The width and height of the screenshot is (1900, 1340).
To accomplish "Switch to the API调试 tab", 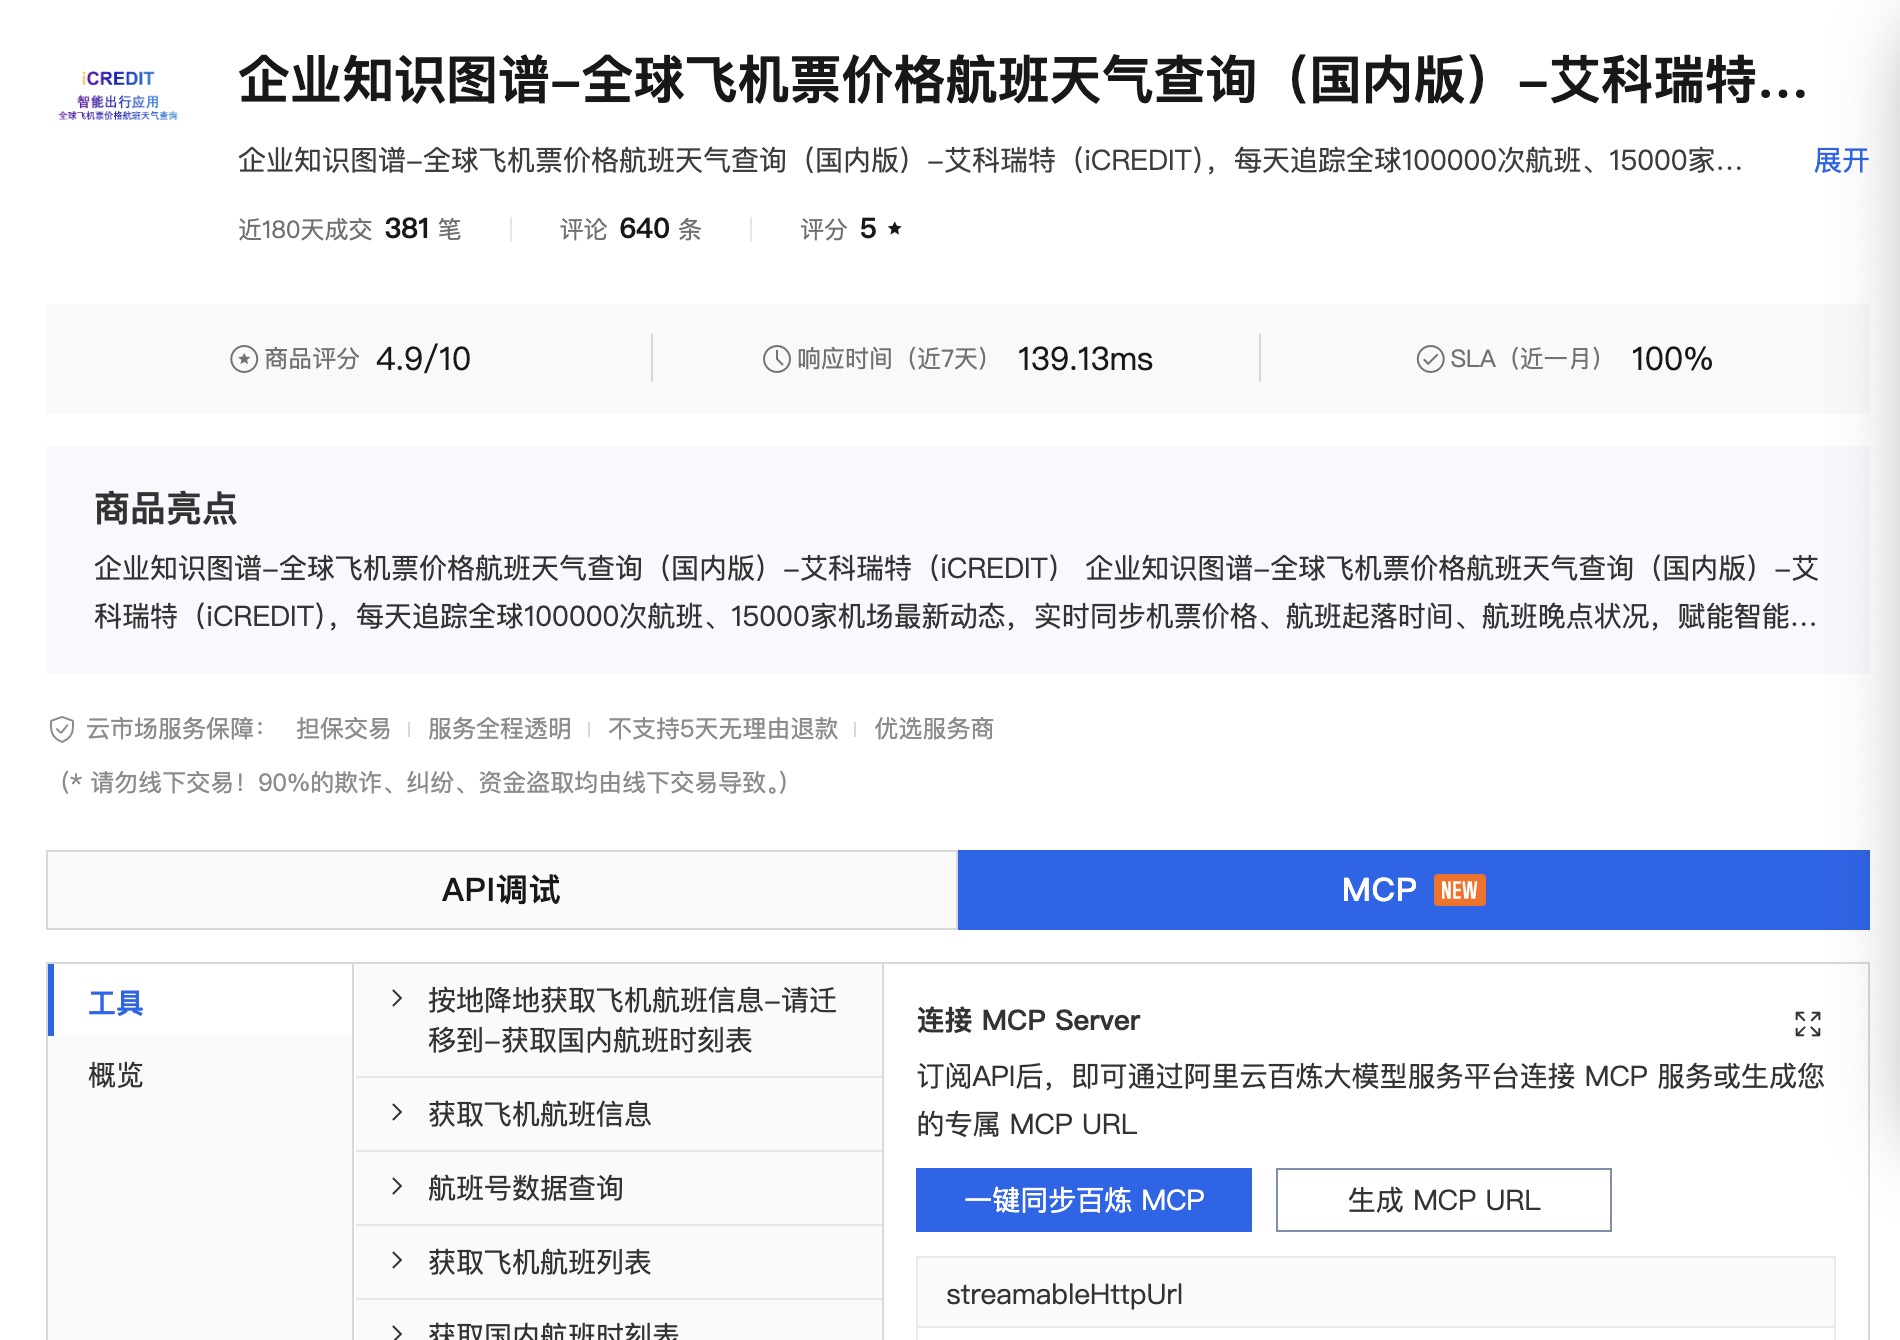I will pos(502,890).
